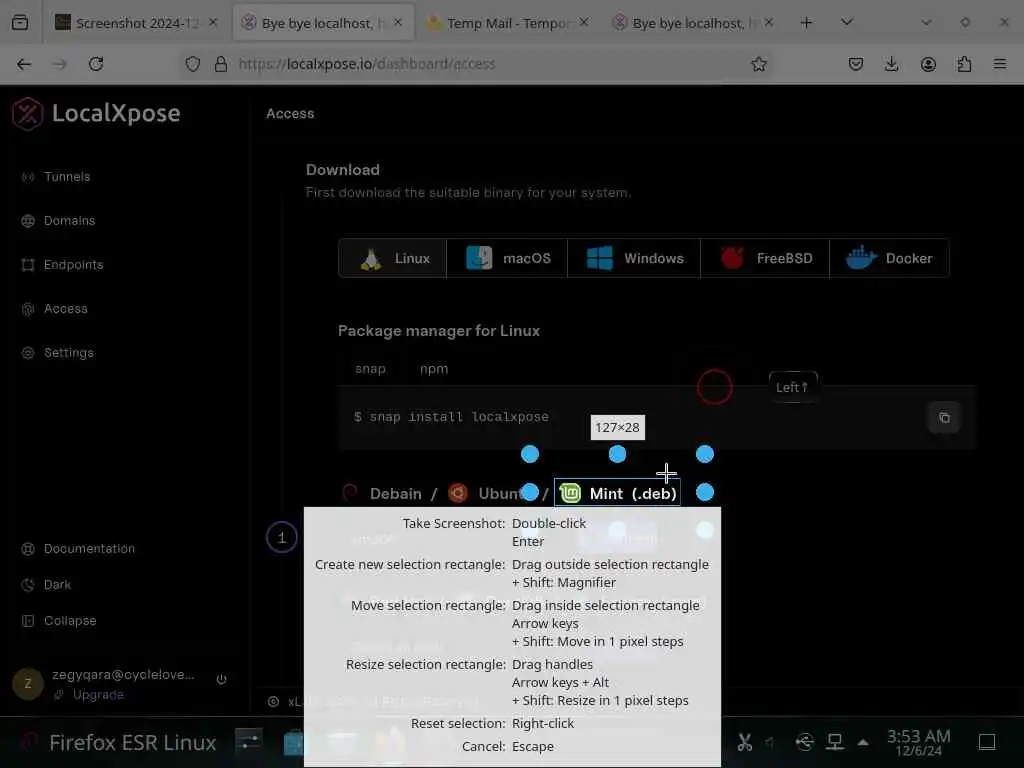Screen dimensions: 1024x768
Task: Open the Documentation link in the sidebar
Action: tap(89, 549)
